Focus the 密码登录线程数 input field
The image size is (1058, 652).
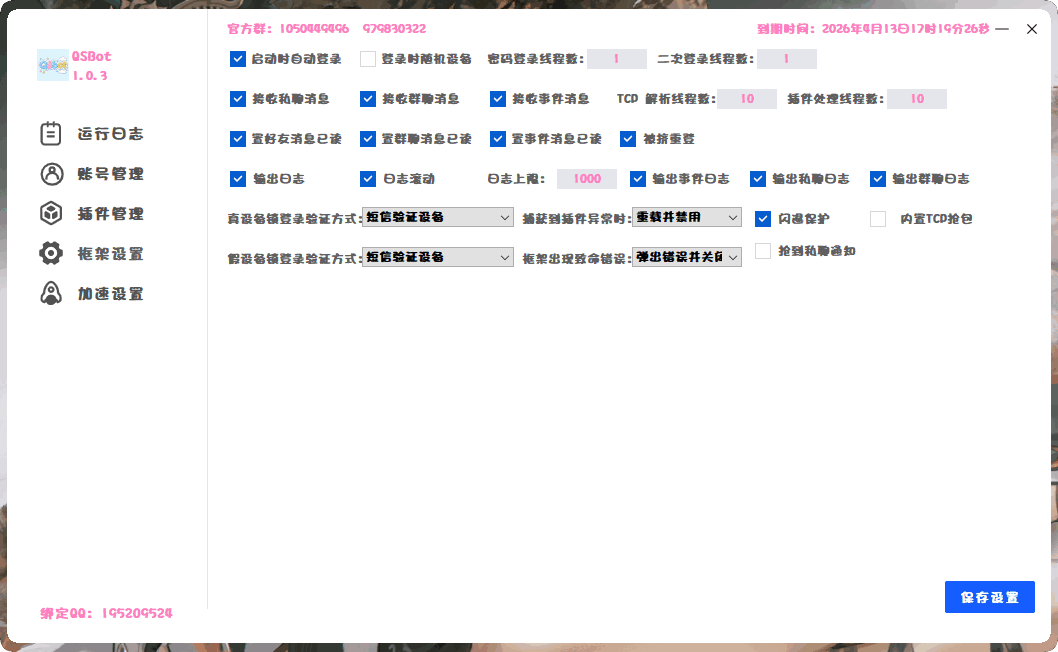coord(617,59)
